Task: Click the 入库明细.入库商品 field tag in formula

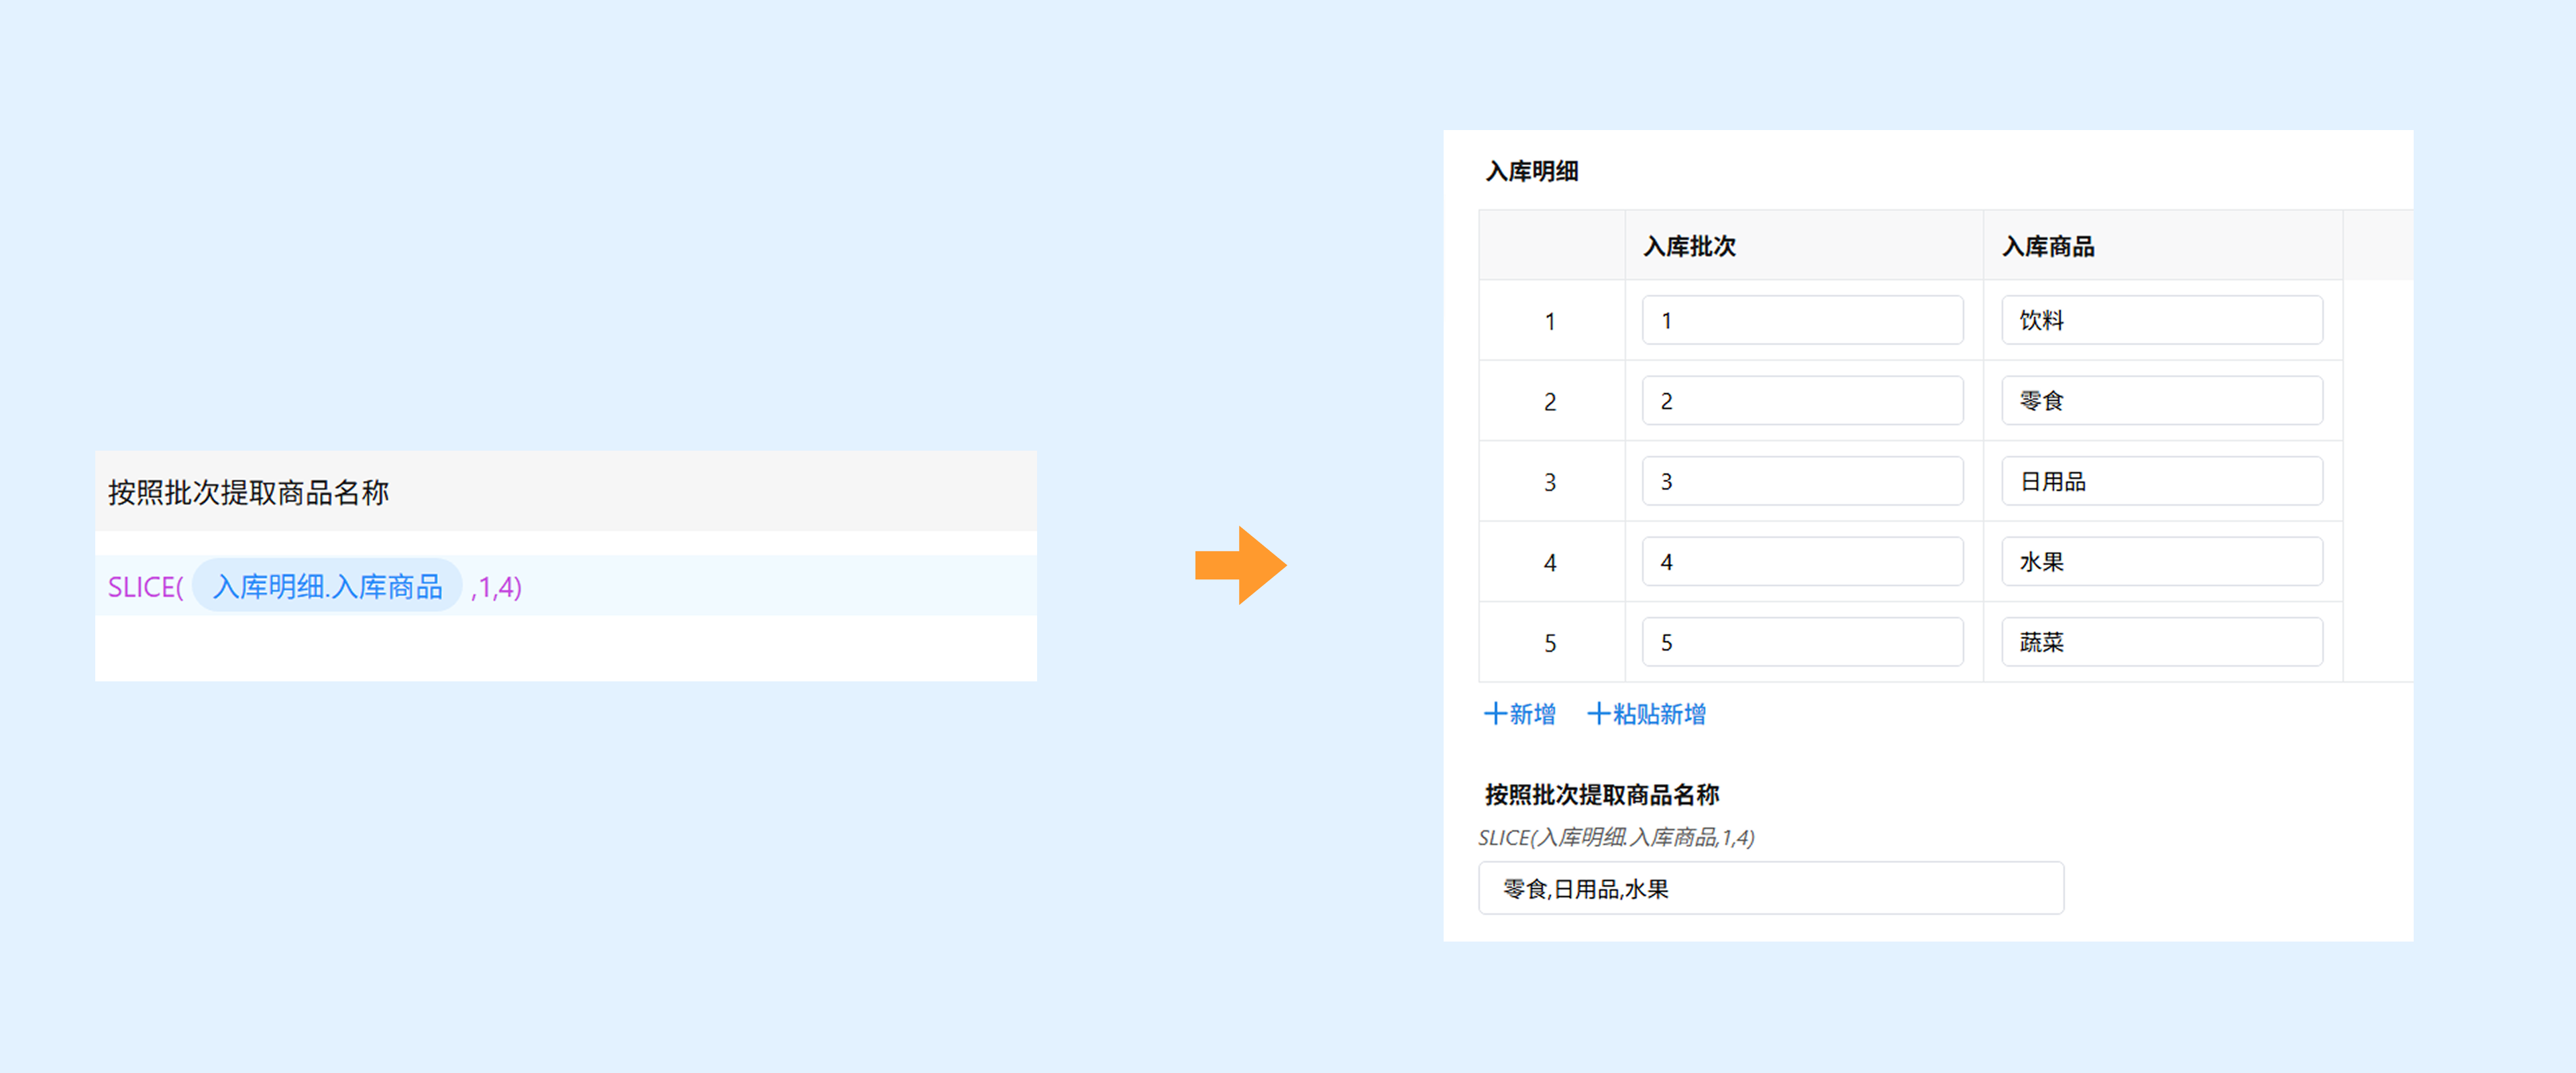Action: point(327,587)
